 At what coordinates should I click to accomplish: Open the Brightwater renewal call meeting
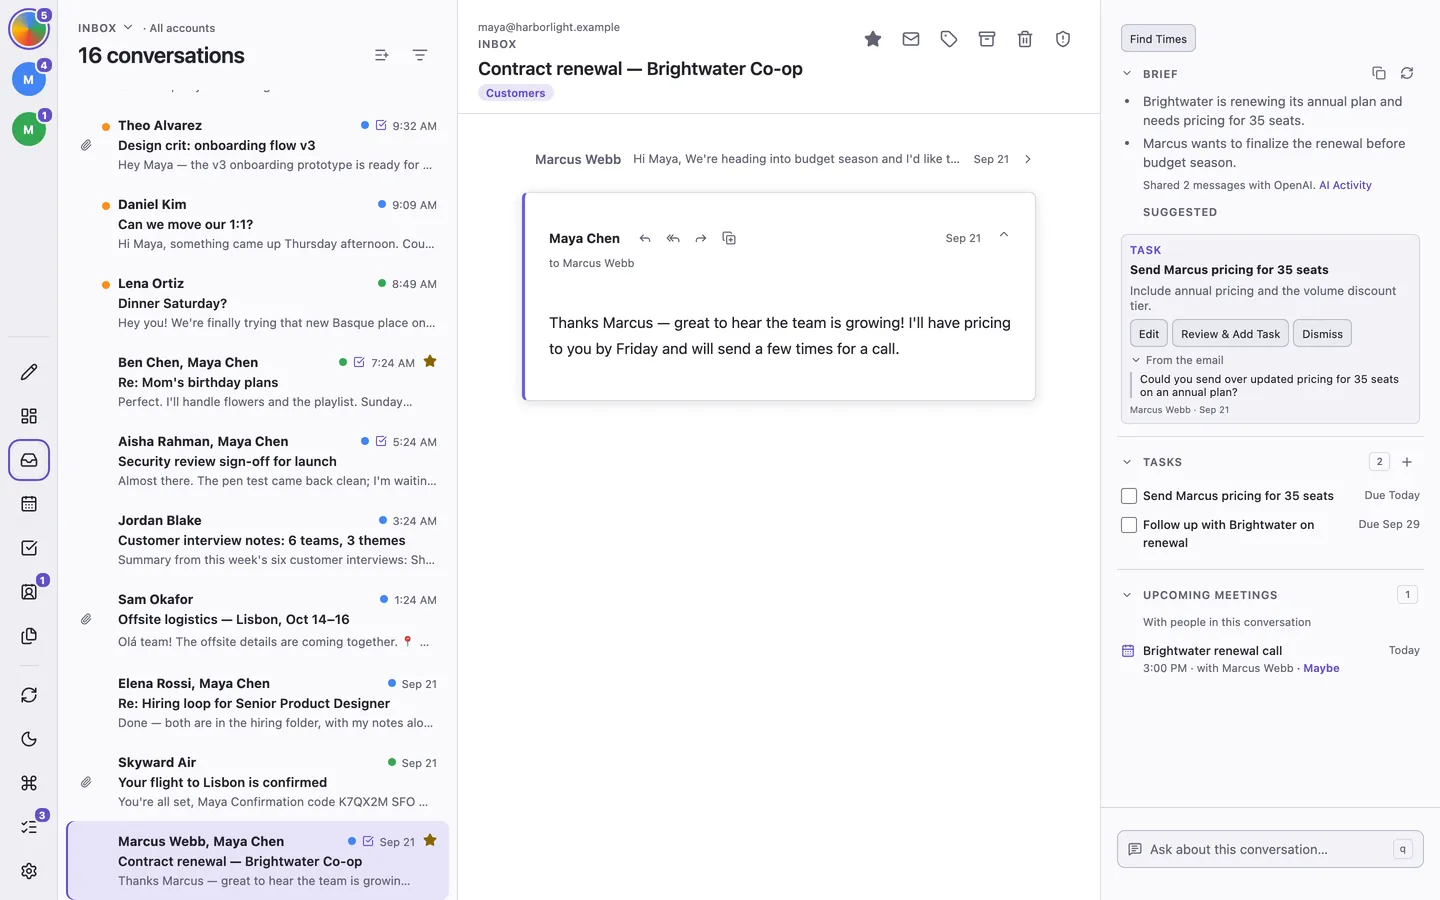click(x=1270, y=659)
